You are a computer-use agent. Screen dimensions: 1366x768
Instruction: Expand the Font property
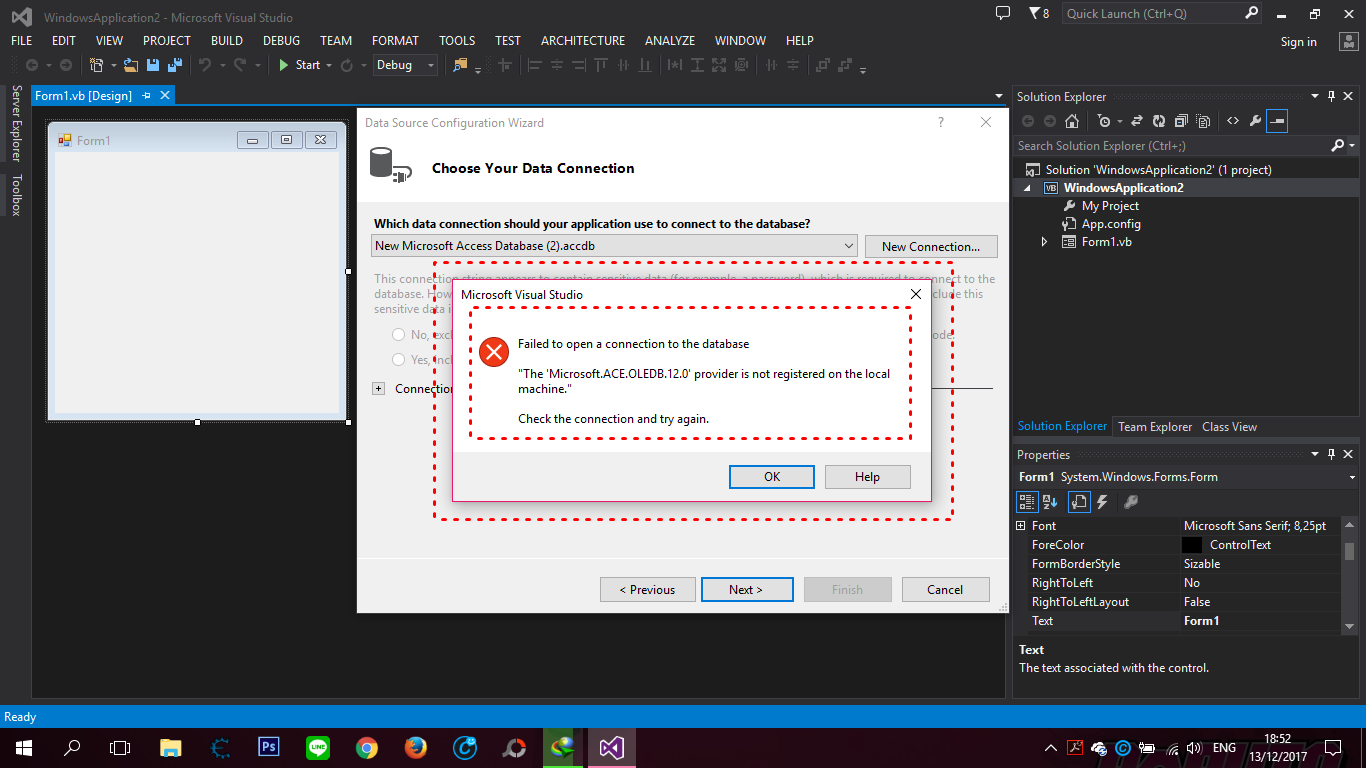coord(1021,525)
